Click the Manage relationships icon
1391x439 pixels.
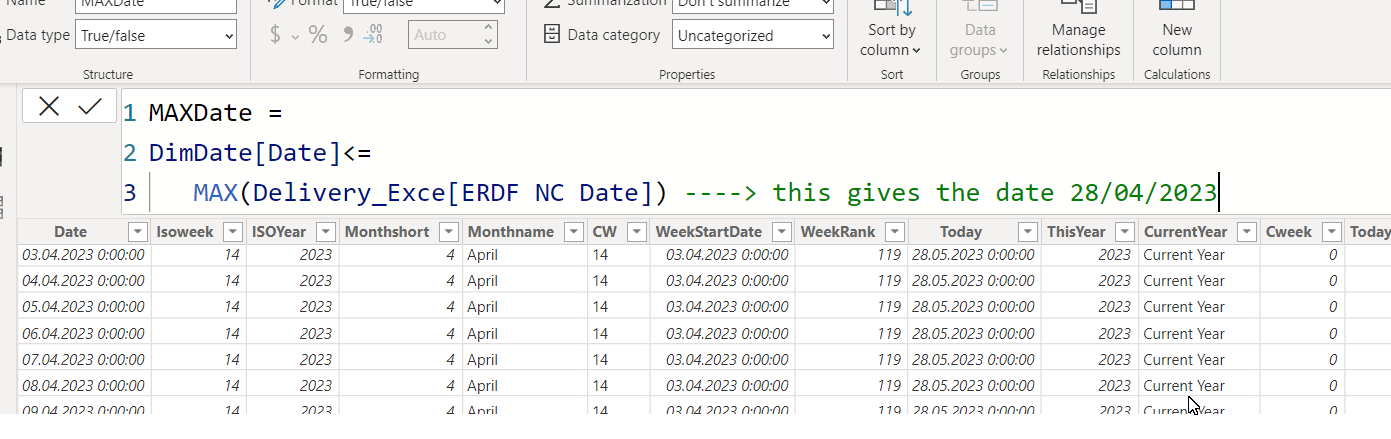1078,5
